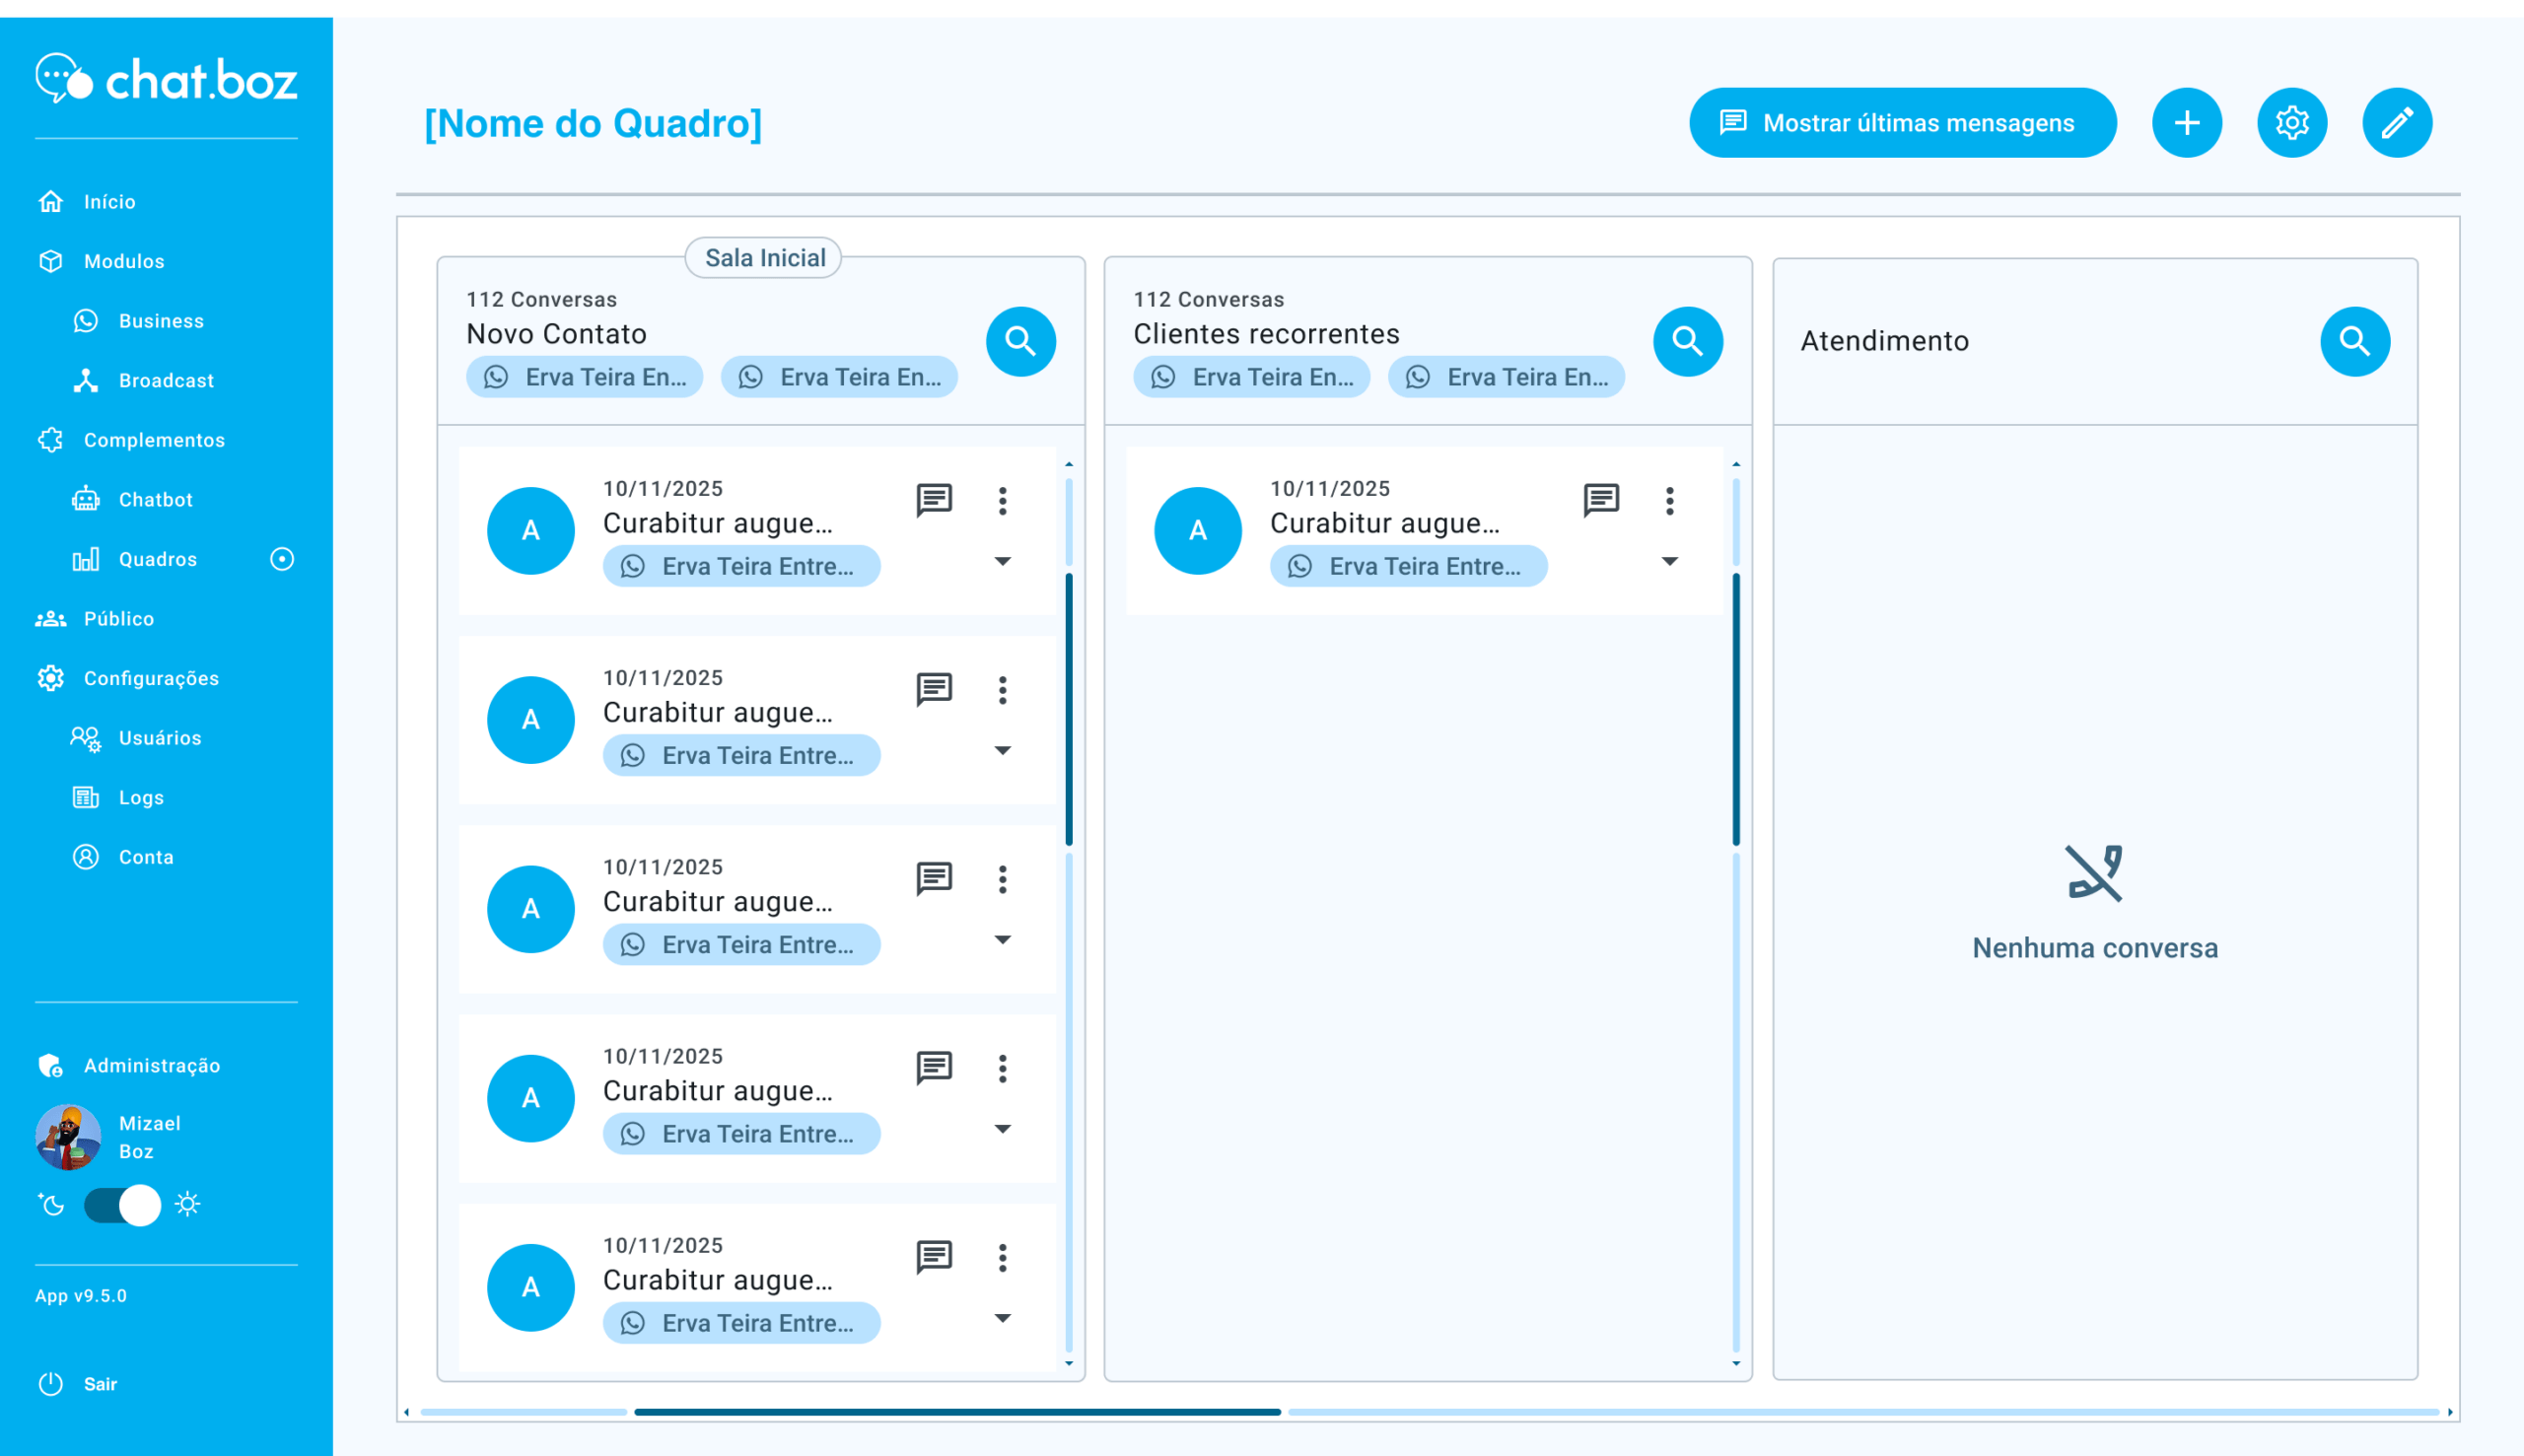Screen dimensions: 2524x1456
Task: Click the pencil edit board icon
Action: tap(2396, 123)
